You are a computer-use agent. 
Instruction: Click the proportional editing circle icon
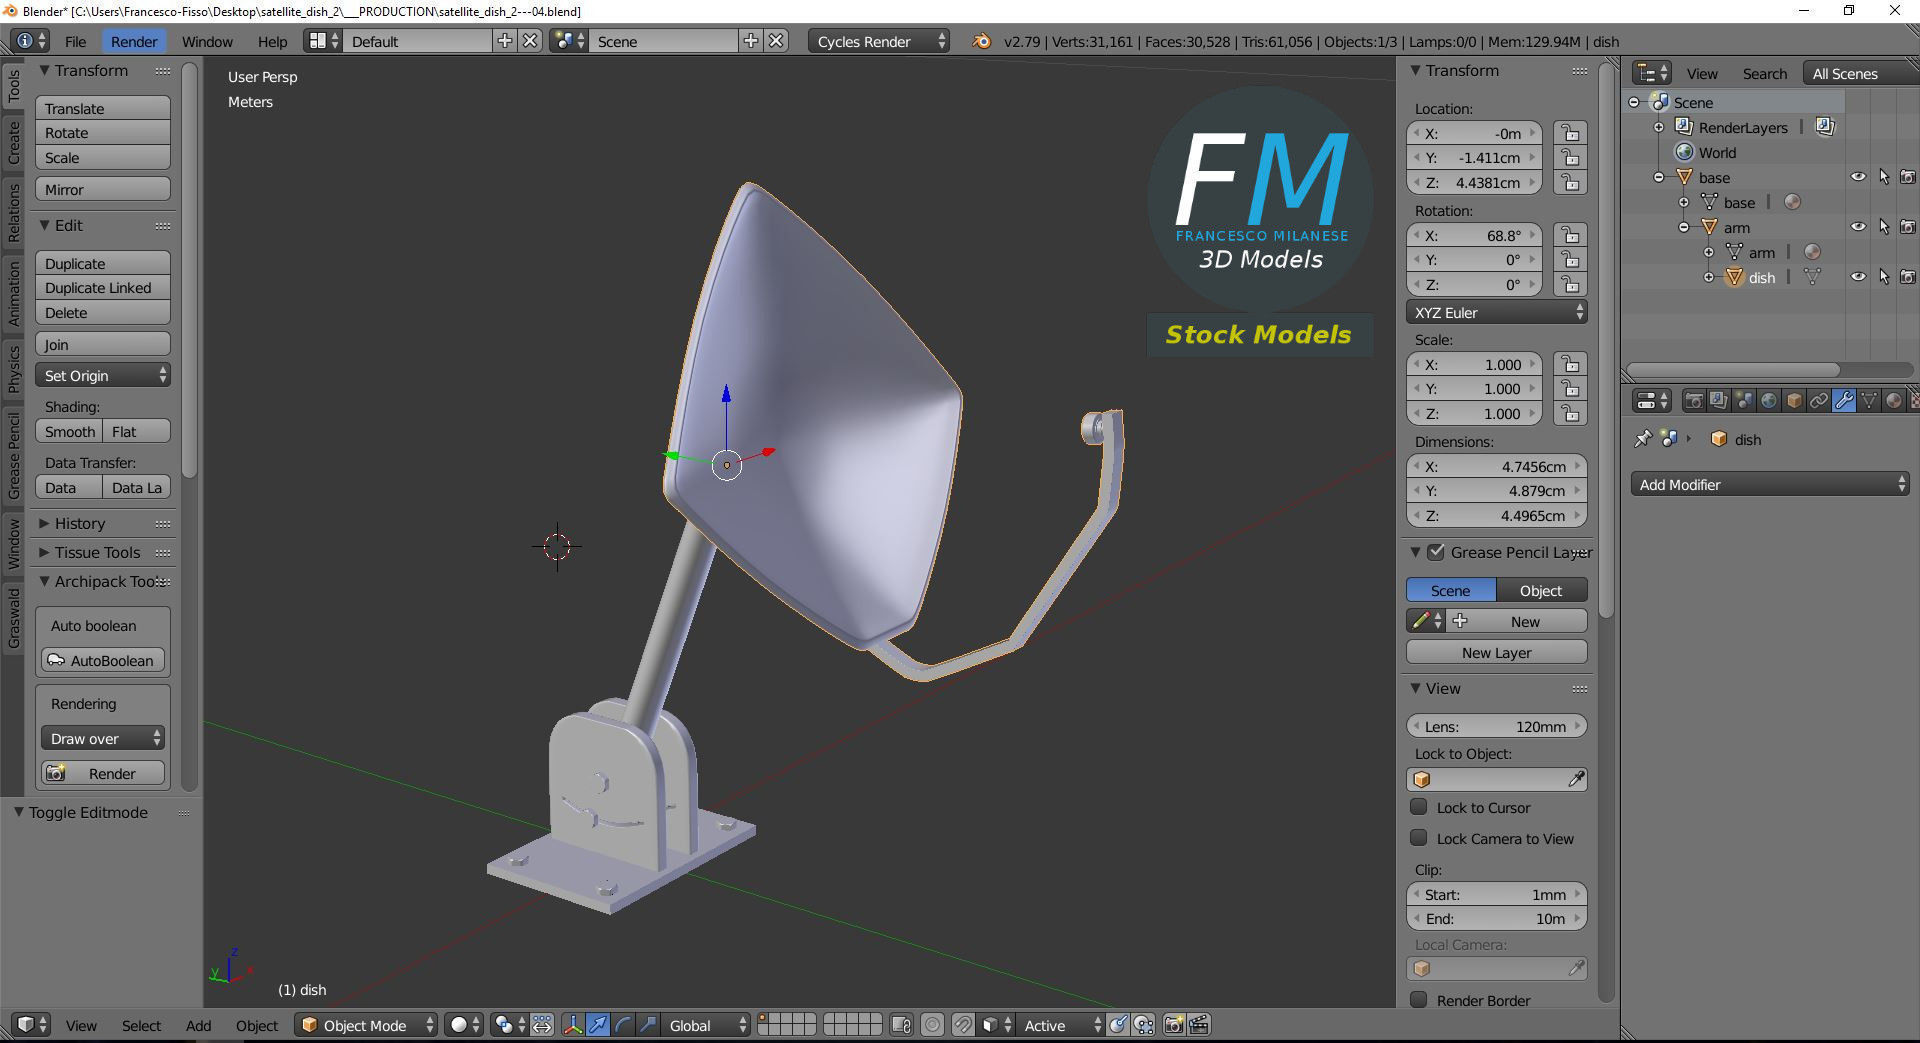[x=932, y=1025]
